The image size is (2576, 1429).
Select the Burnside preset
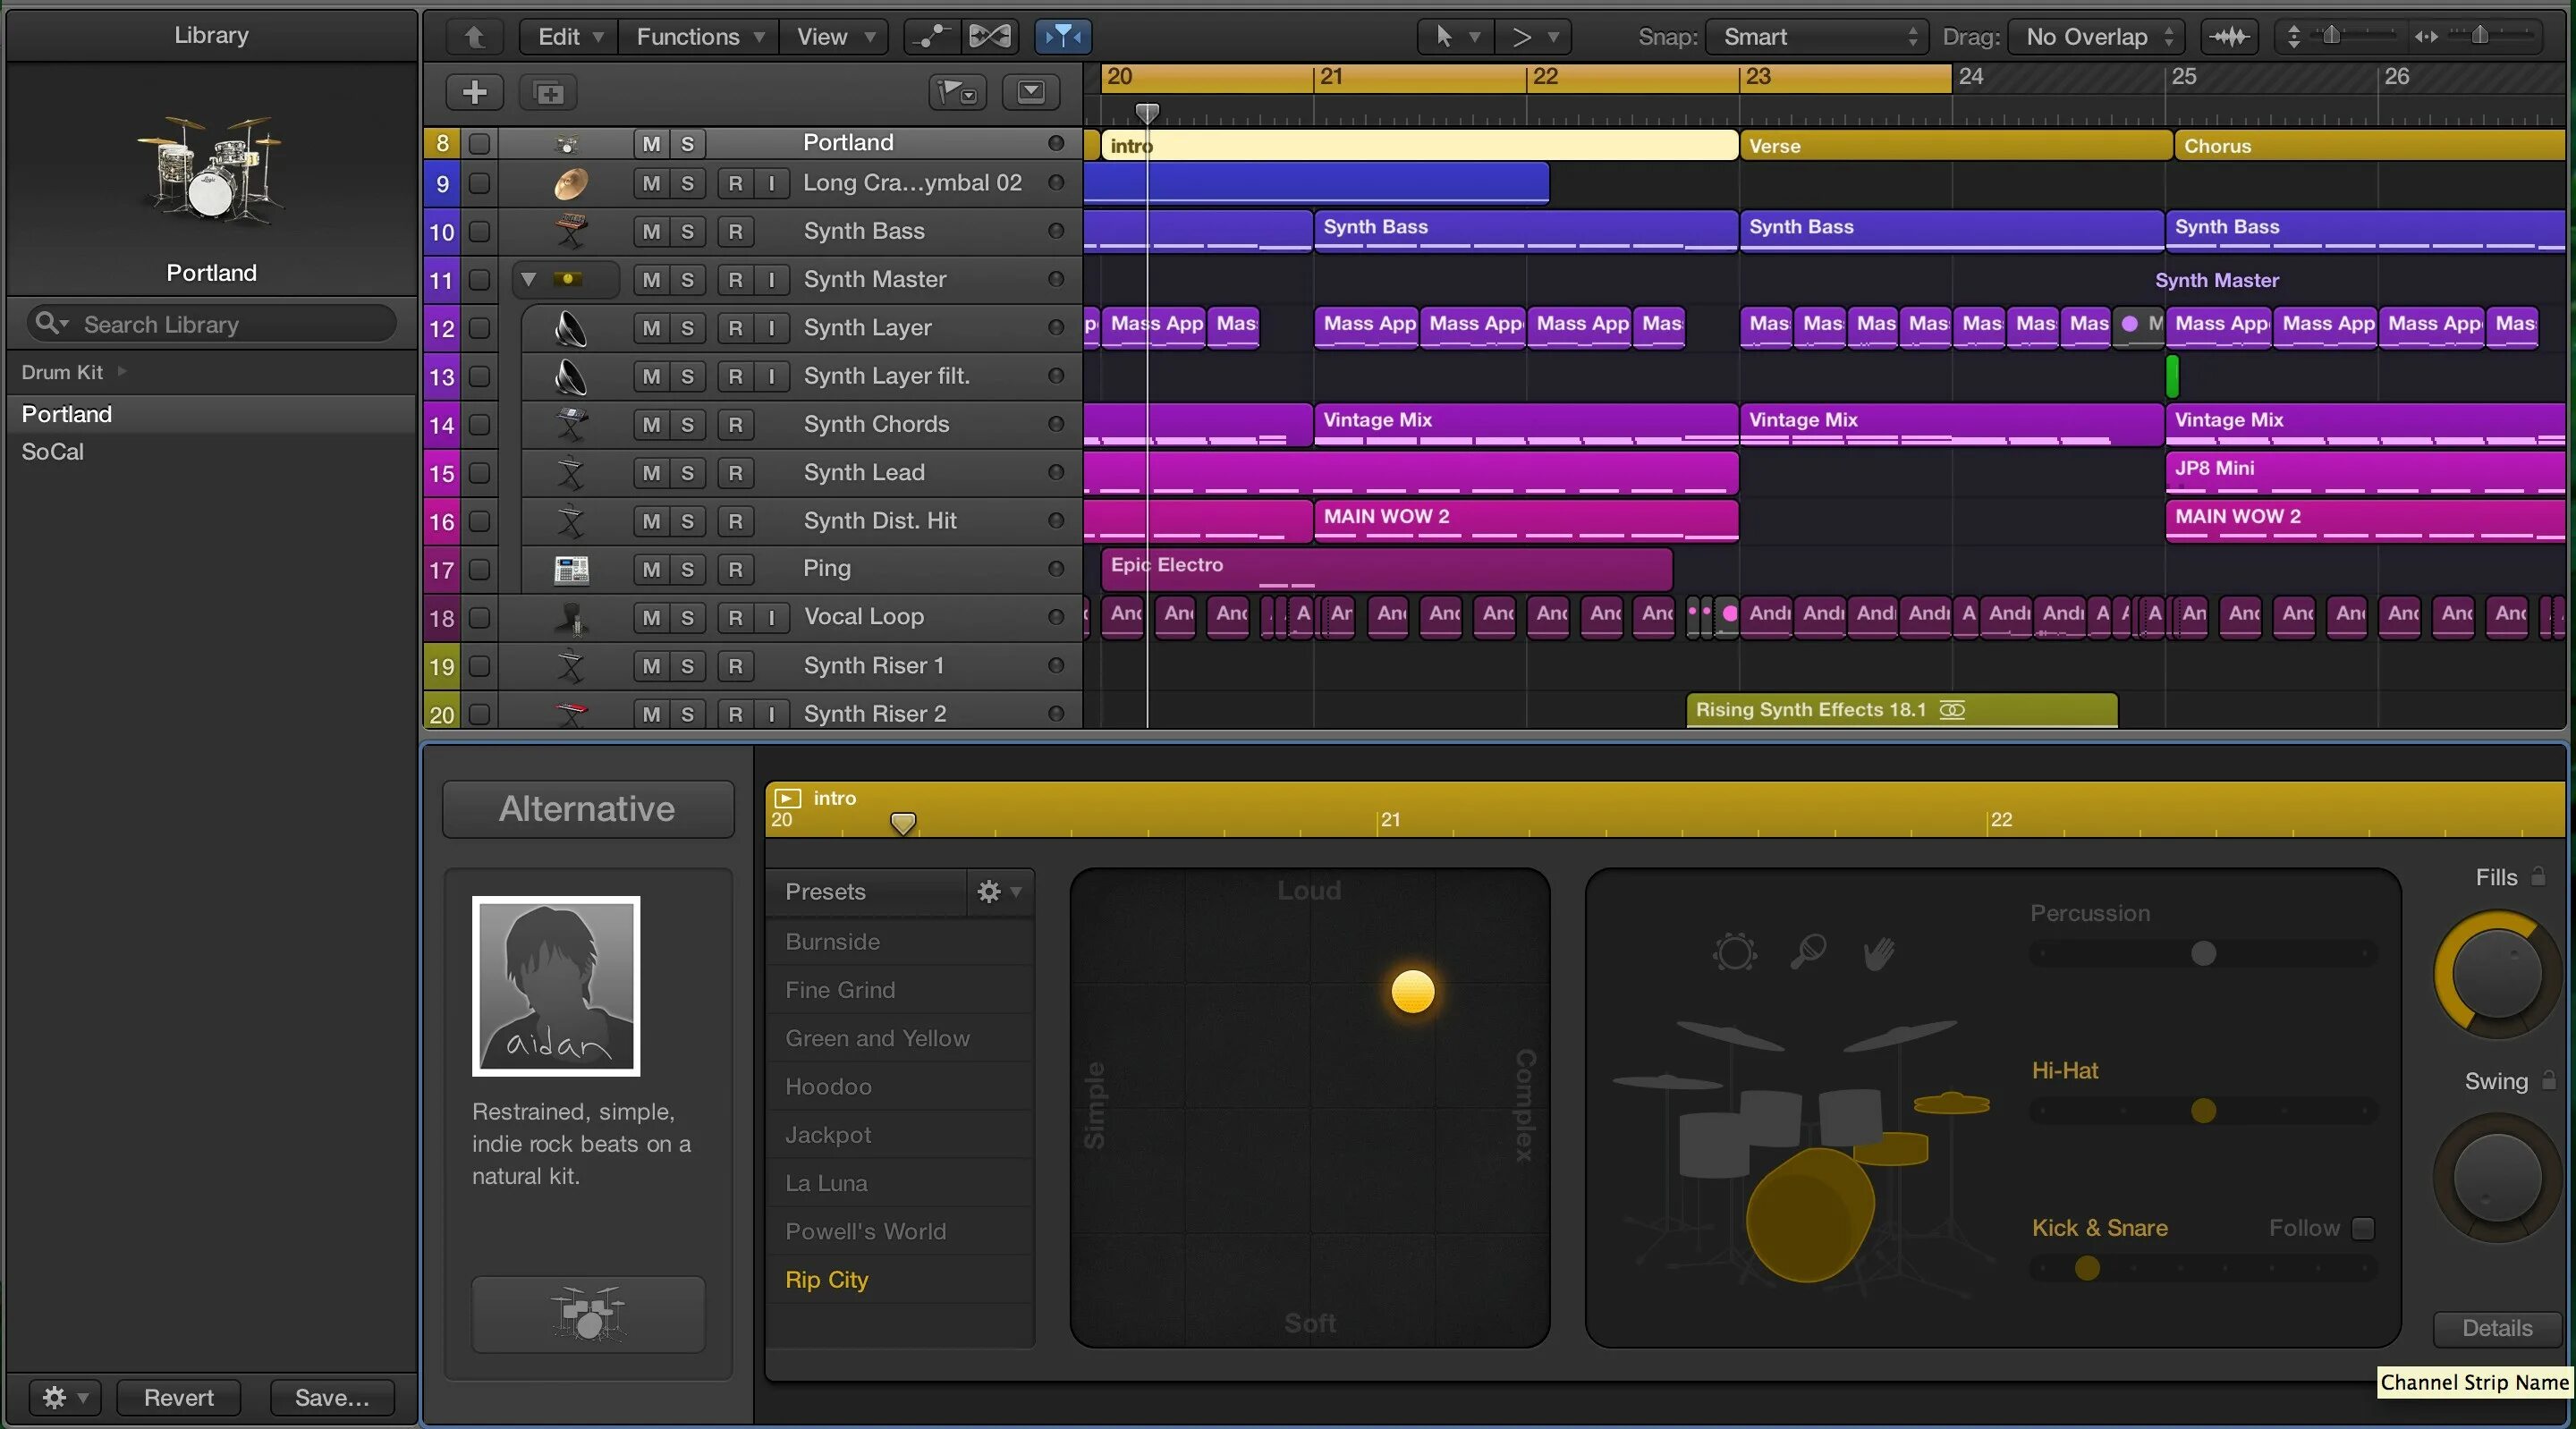click(x=832, y=942)
